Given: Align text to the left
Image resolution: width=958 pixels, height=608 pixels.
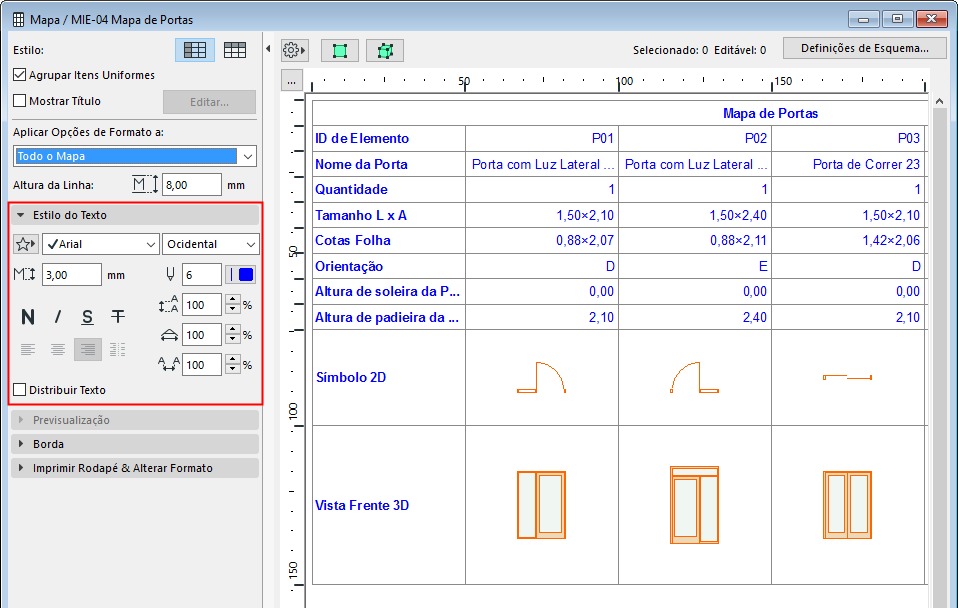Looking at the screenshot, I should 28,349.
